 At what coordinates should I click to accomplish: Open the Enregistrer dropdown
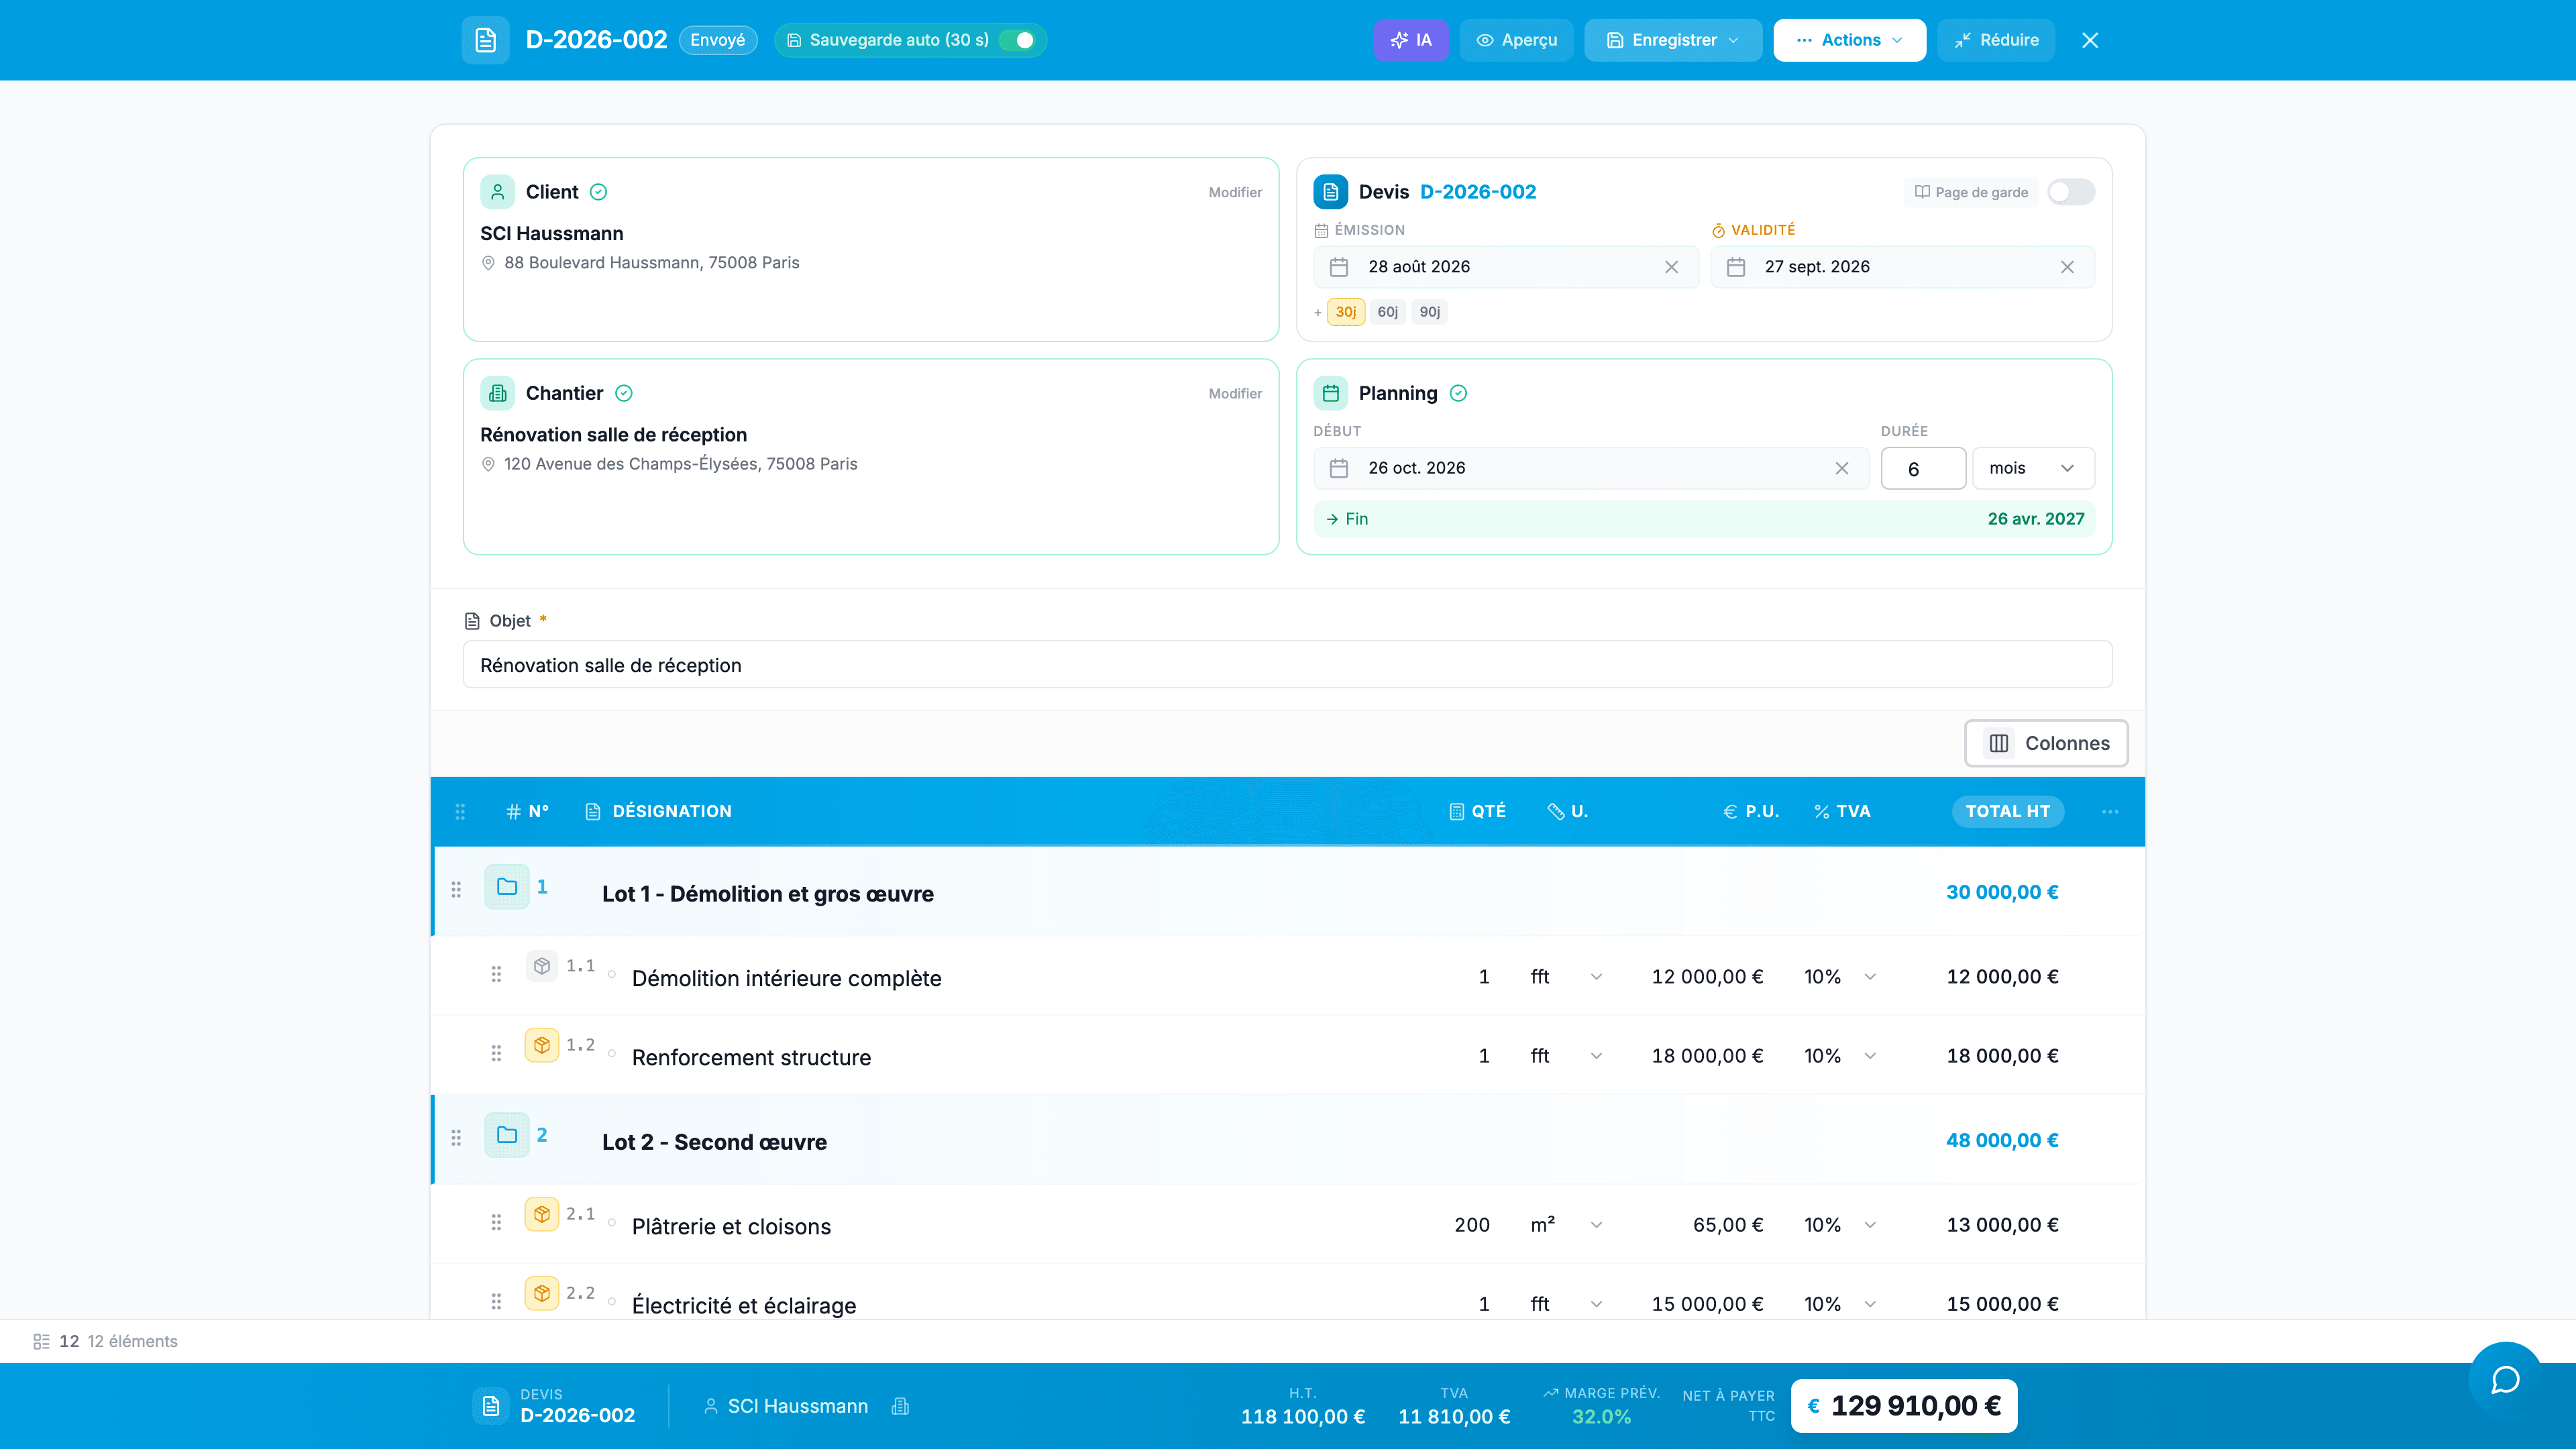coord(1672,40)
